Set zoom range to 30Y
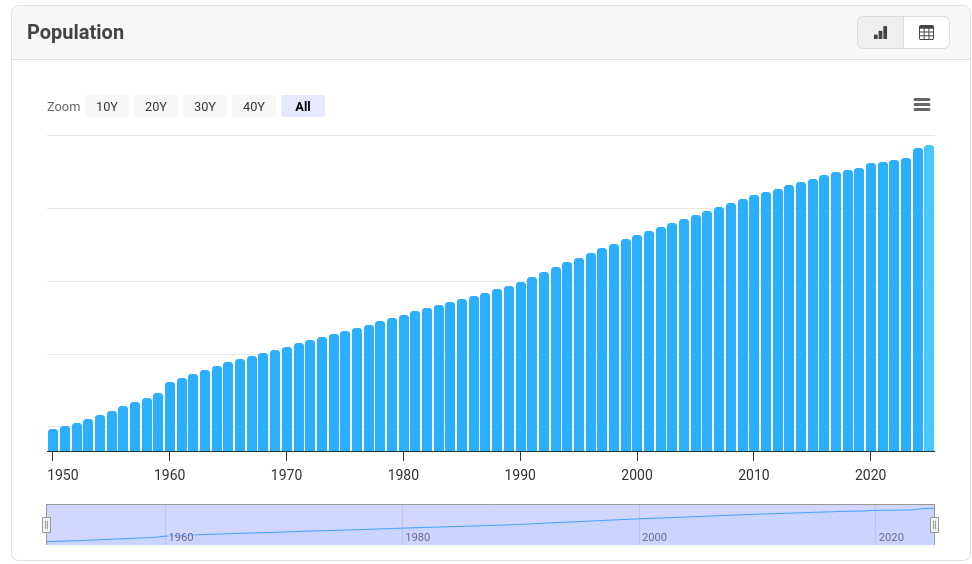This screenshot has width=972, height=564. [205, 106]
